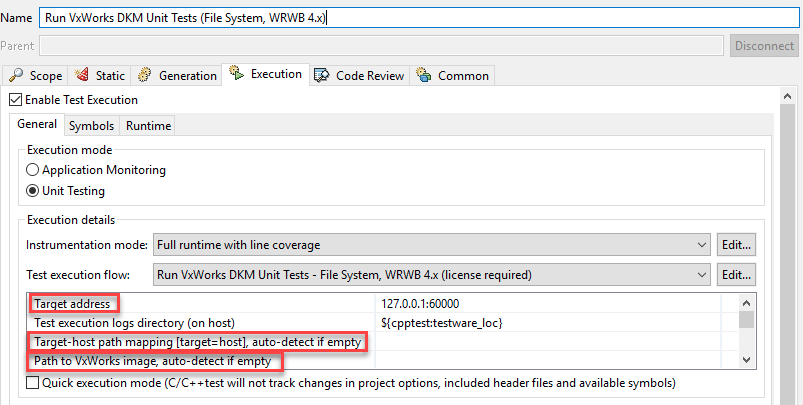Click the Scope tab magnifier icon
This screenshot has height=405, width=803.
(16, 75)
